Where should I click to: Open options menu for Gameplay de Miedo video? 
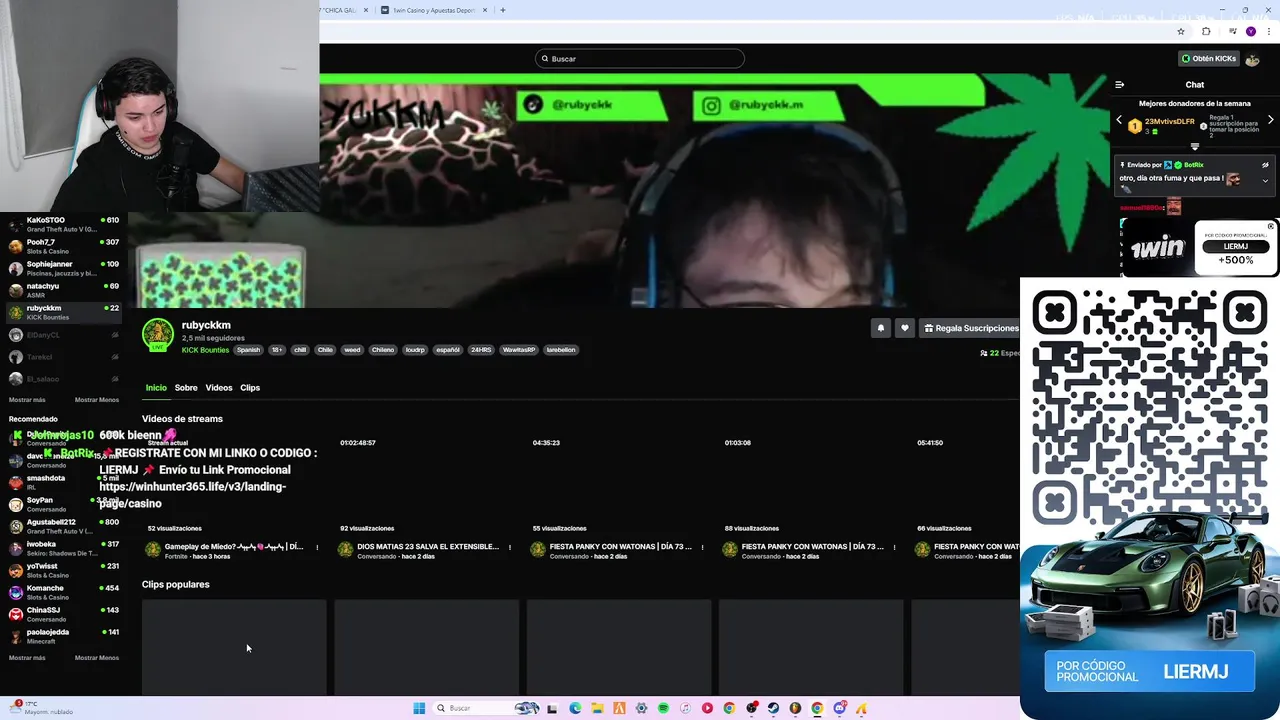[317, 547]
